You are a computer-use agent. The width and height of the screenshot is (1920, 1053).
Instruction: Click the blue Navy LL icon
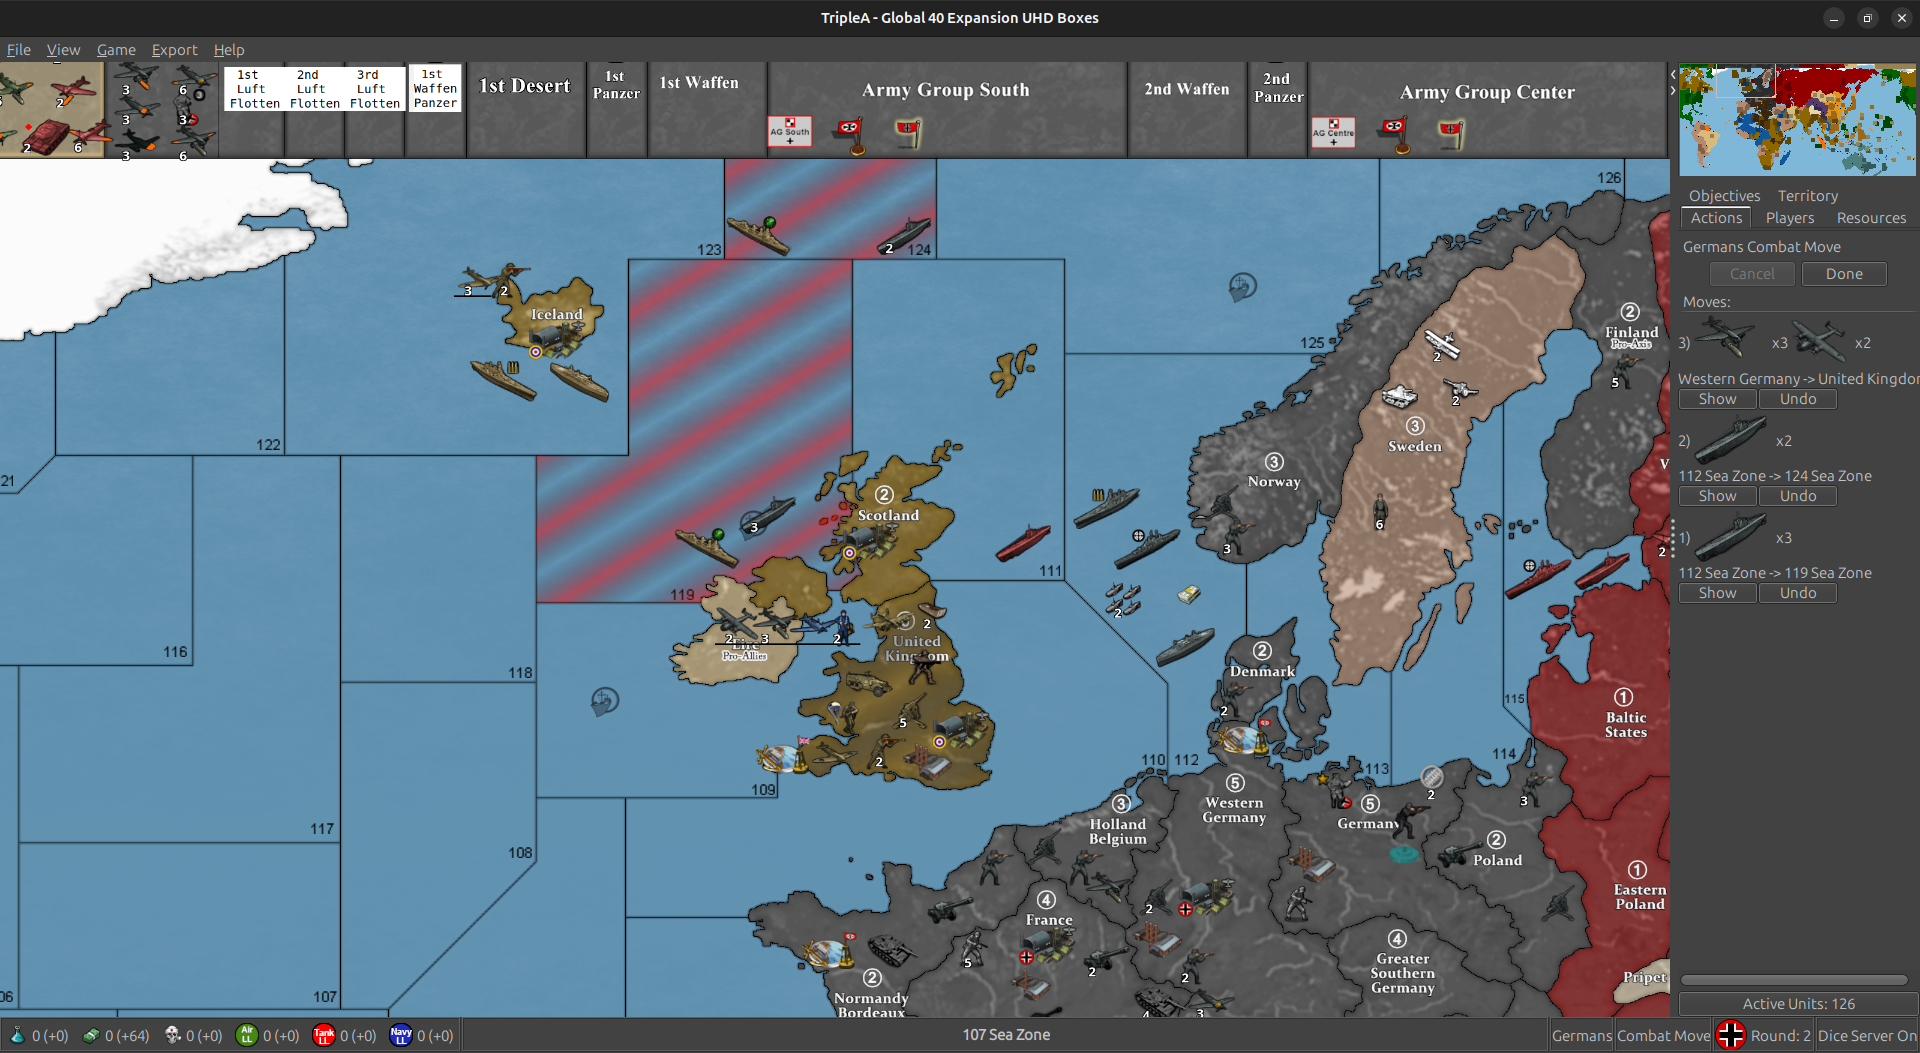pyautogui.click(x=400, y=1035)
